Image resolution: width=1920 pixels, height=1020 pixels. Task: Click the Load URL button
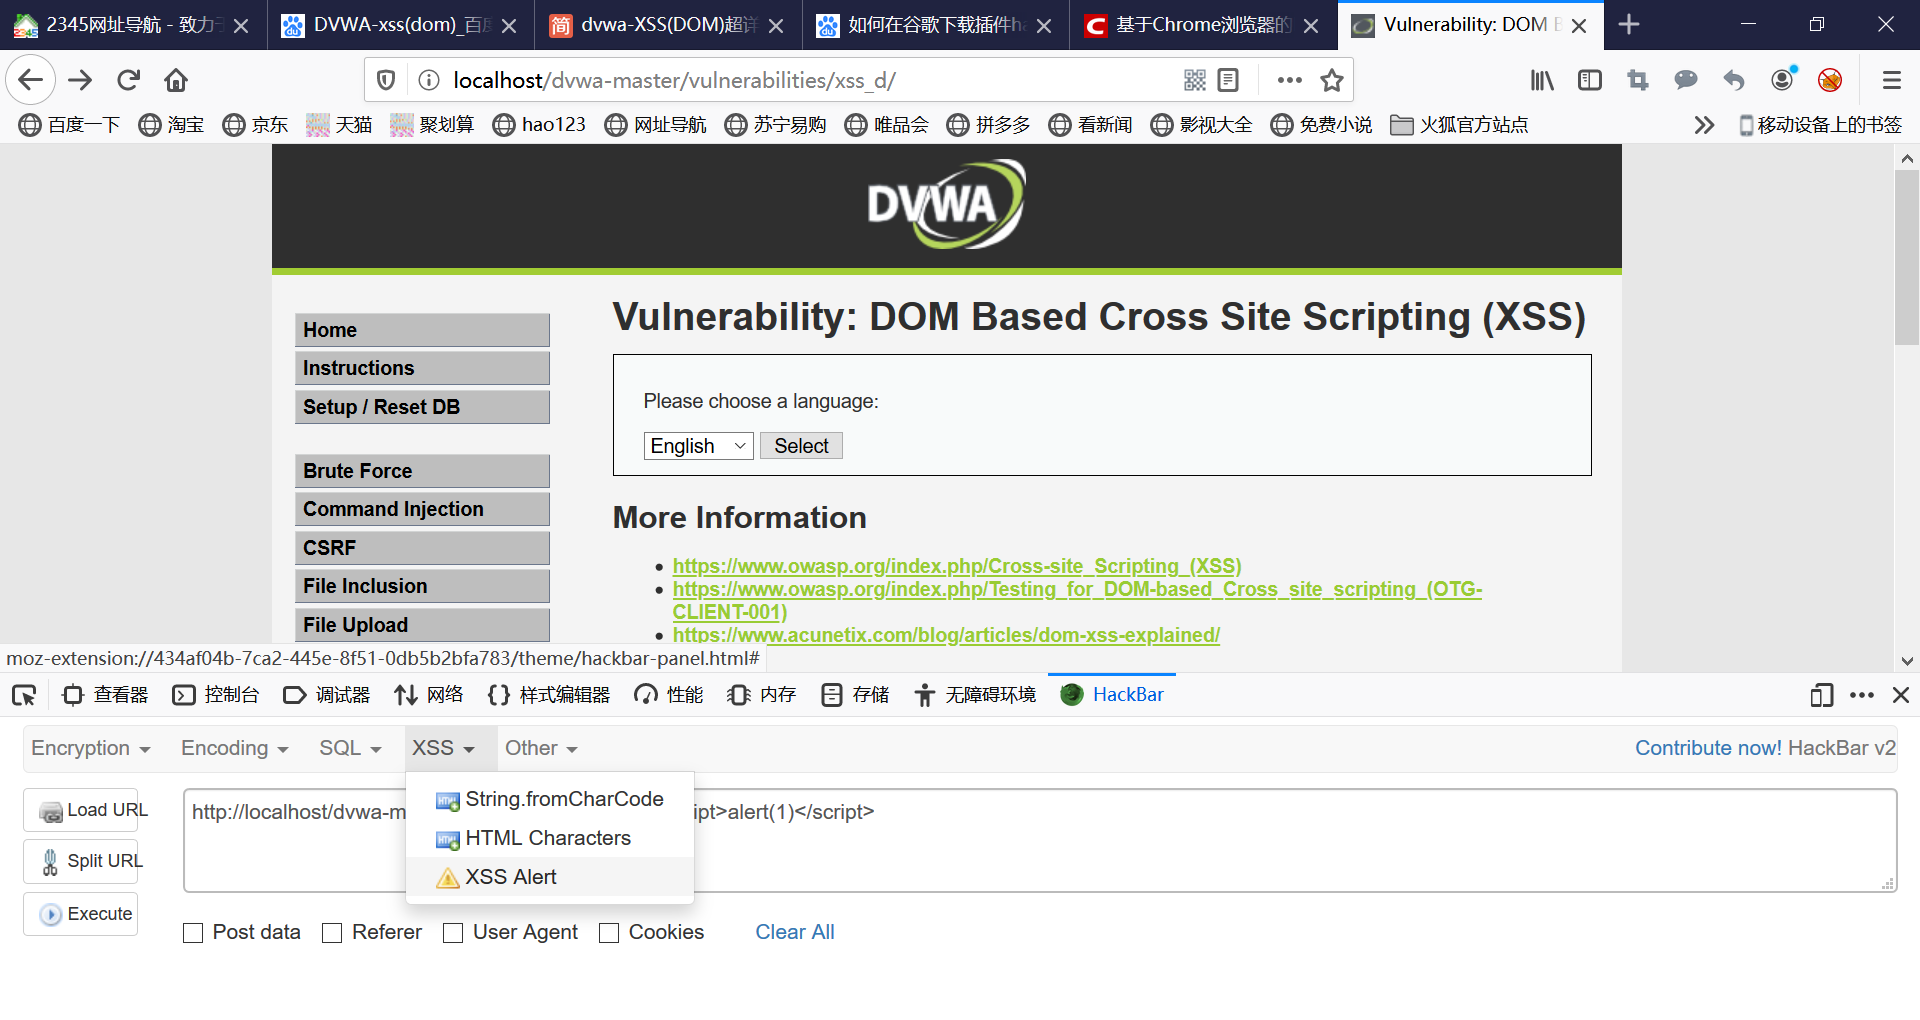[x=81, y=810]
